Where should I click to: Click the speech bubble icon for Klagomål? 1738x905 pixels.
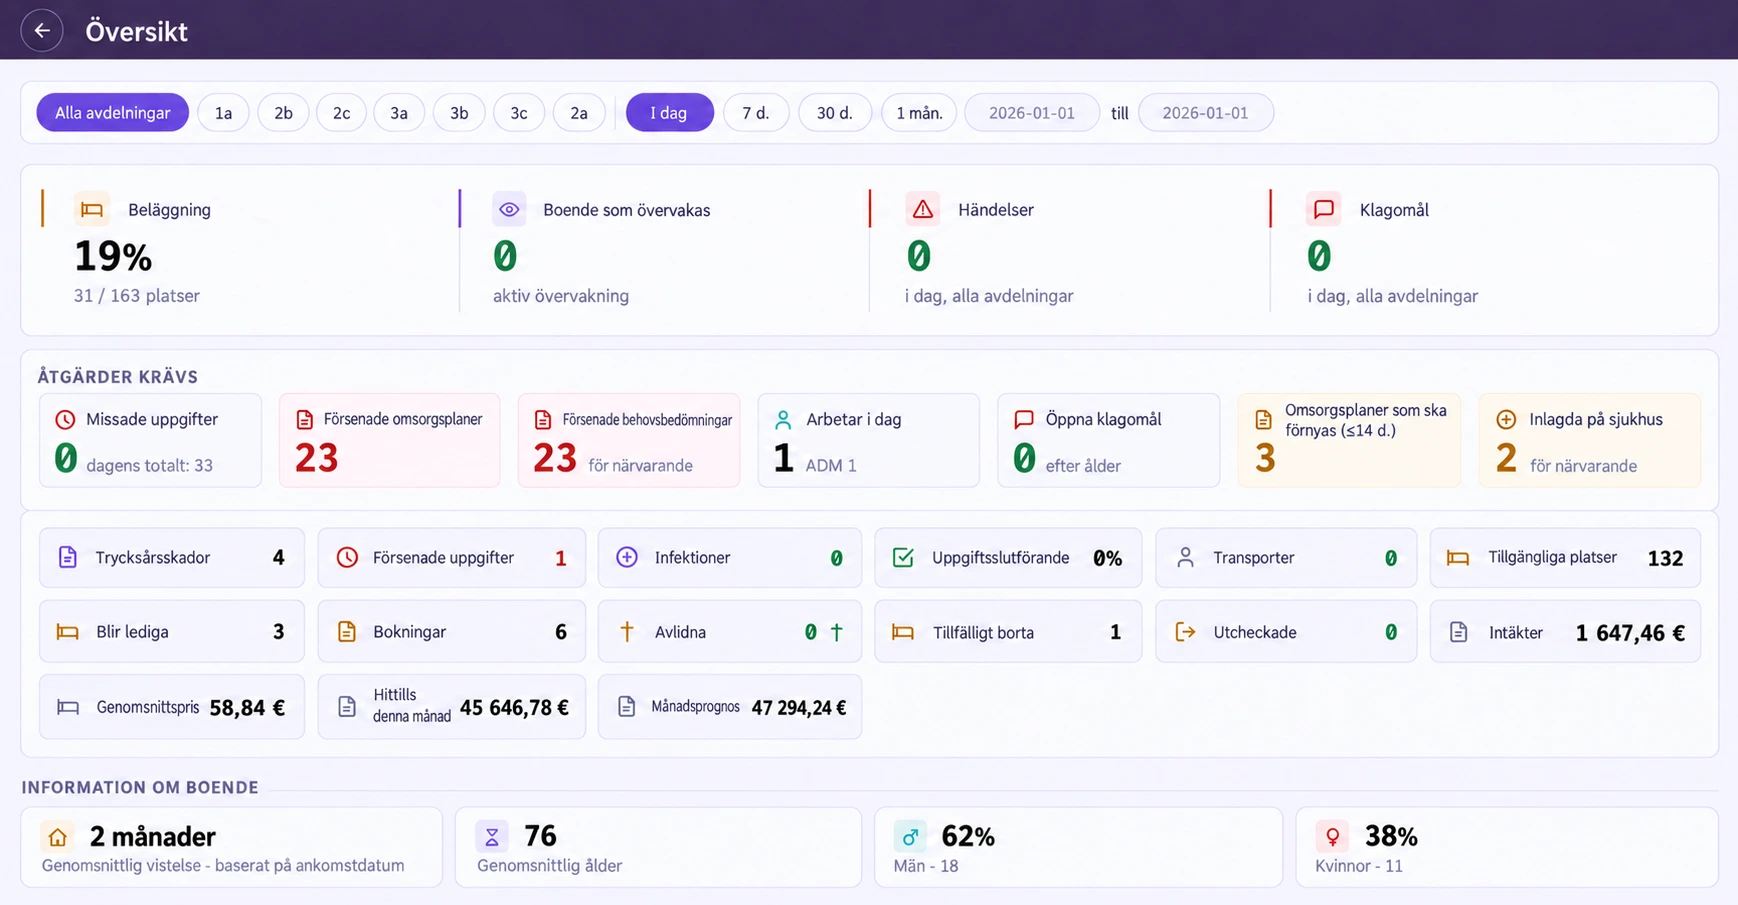pos(1323,209)
